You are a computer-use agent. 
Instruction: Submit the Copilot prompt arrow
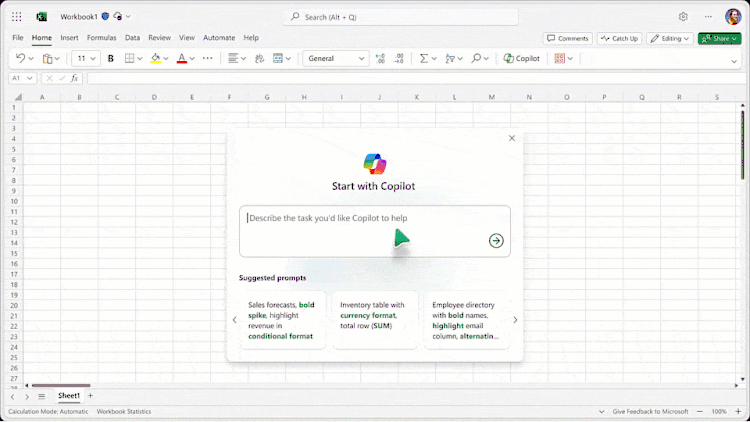click(x=496, y=241)
